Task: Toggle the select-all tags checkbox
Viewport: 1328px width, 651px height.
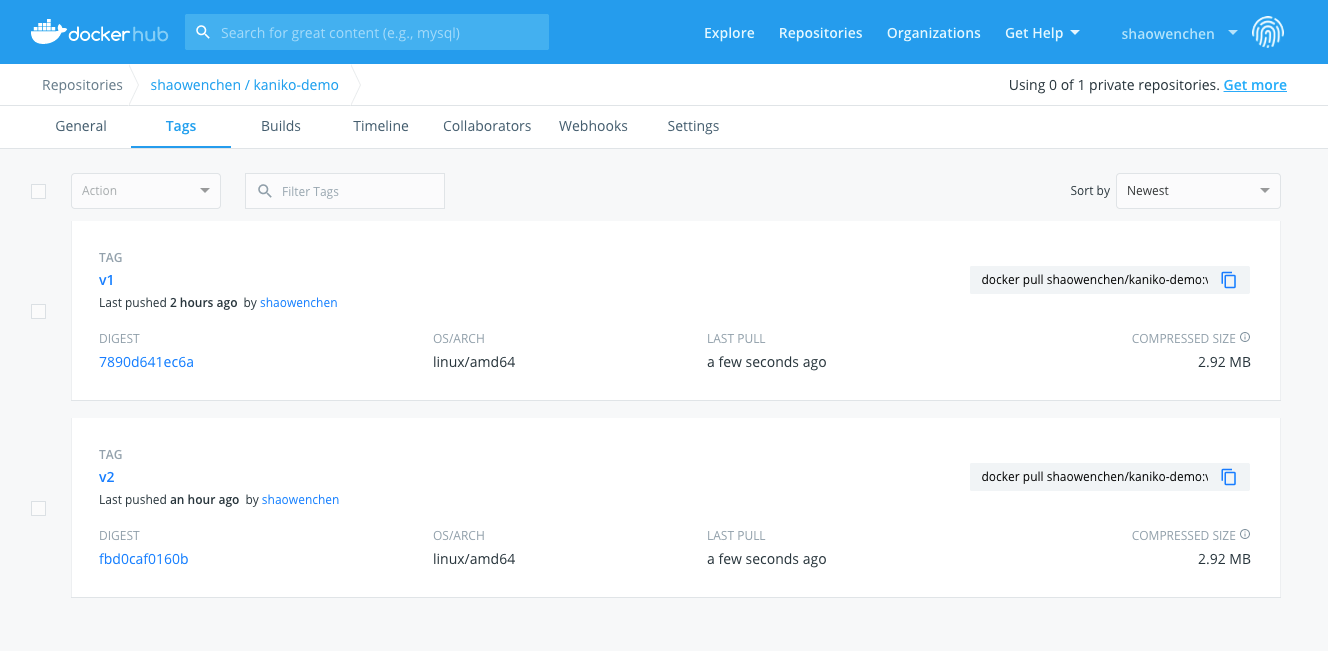Action: (39, 191)
